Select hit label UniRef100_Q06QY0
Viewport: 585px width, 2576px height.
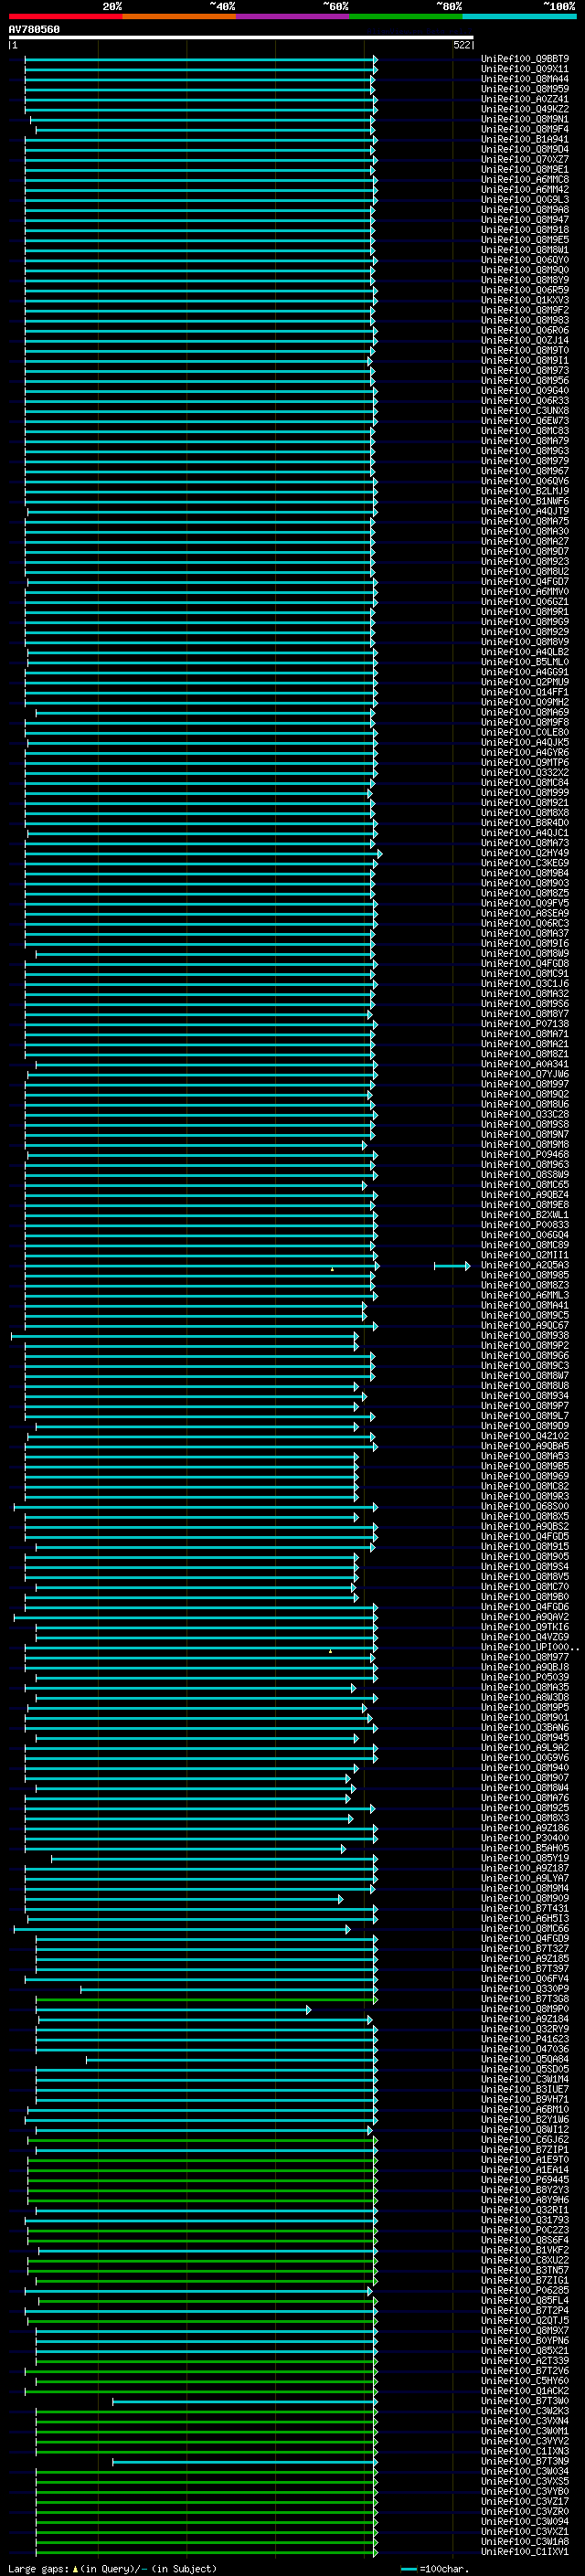[x=525, y=260]
